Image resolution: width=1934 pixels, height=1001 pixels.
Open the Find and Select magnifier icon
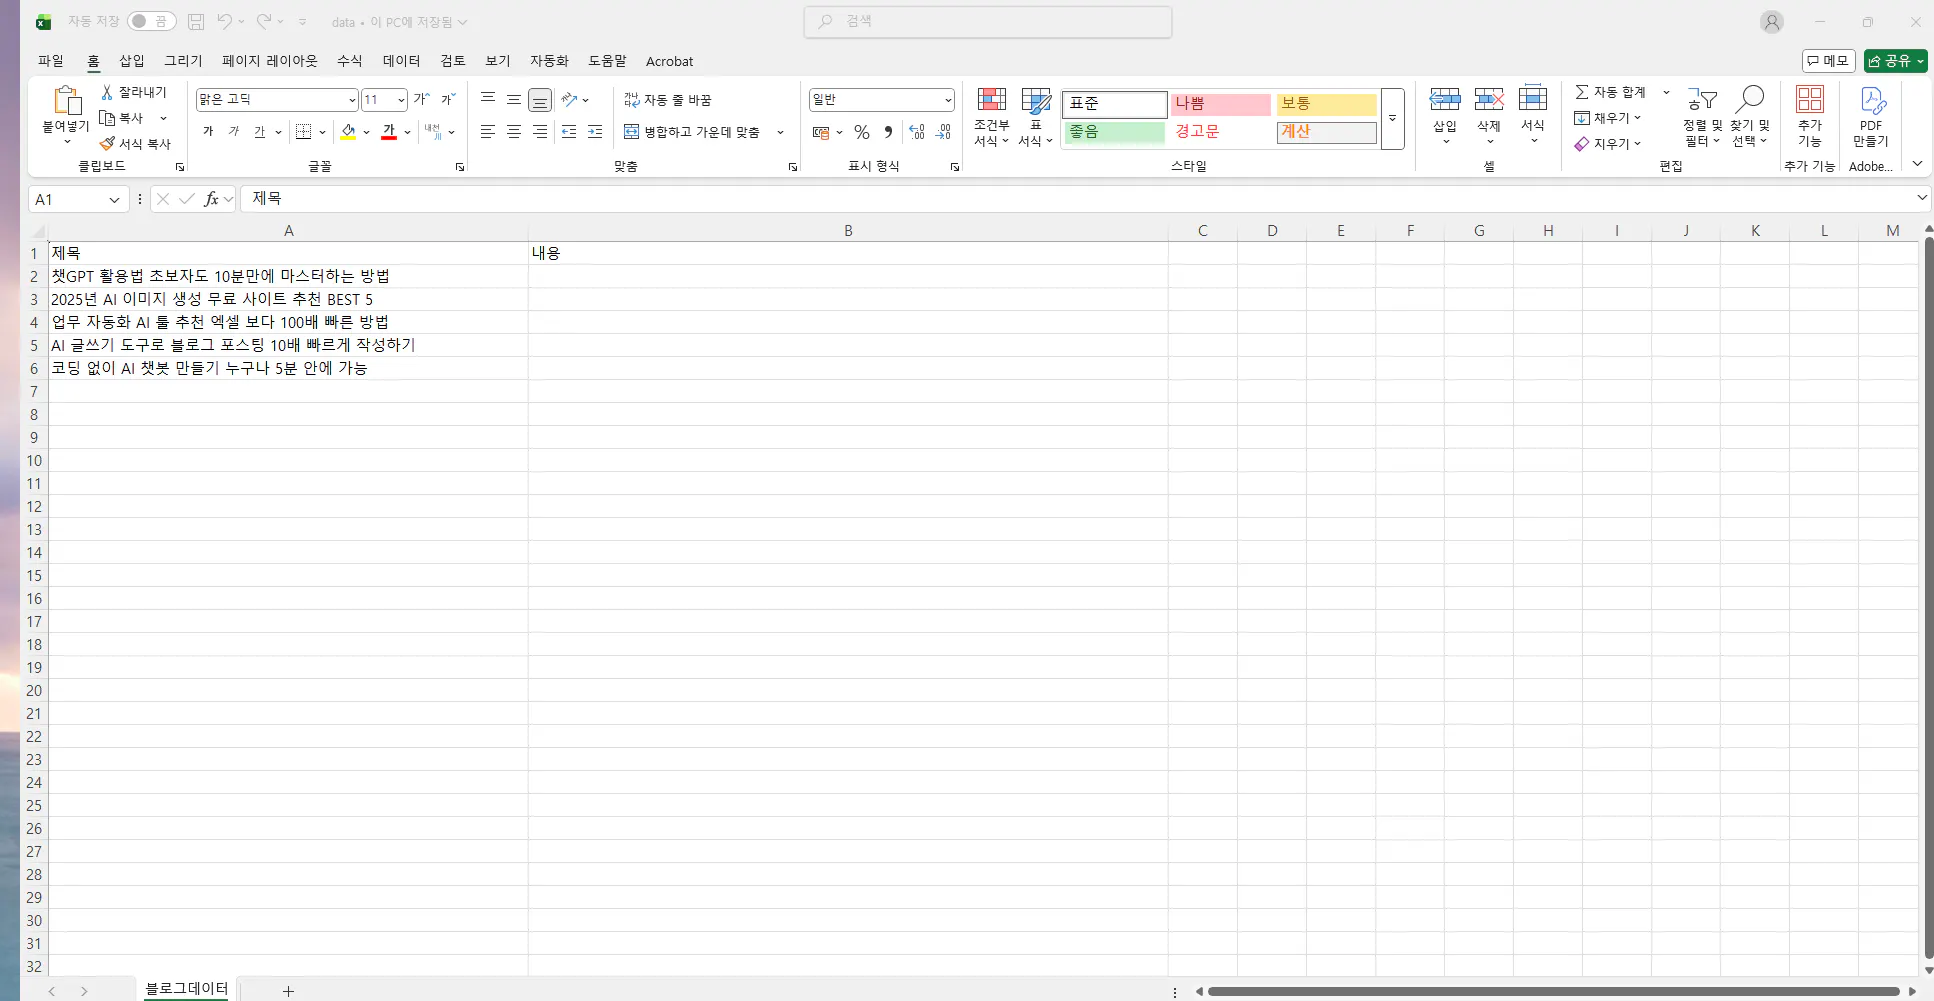(x=1750, y=99)
